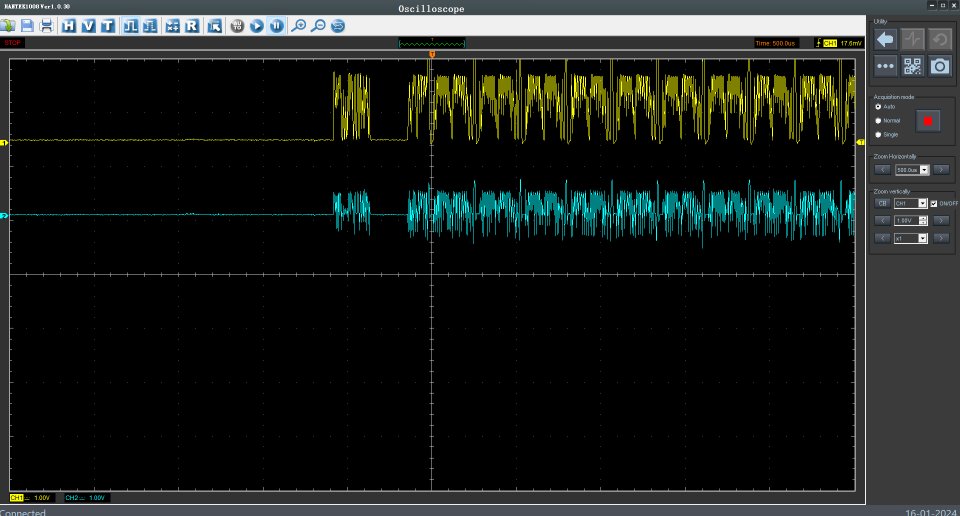Viewport: 960px width, 516px height.
Task: Click the red STOP status indicator
Action: coord(12,43)
